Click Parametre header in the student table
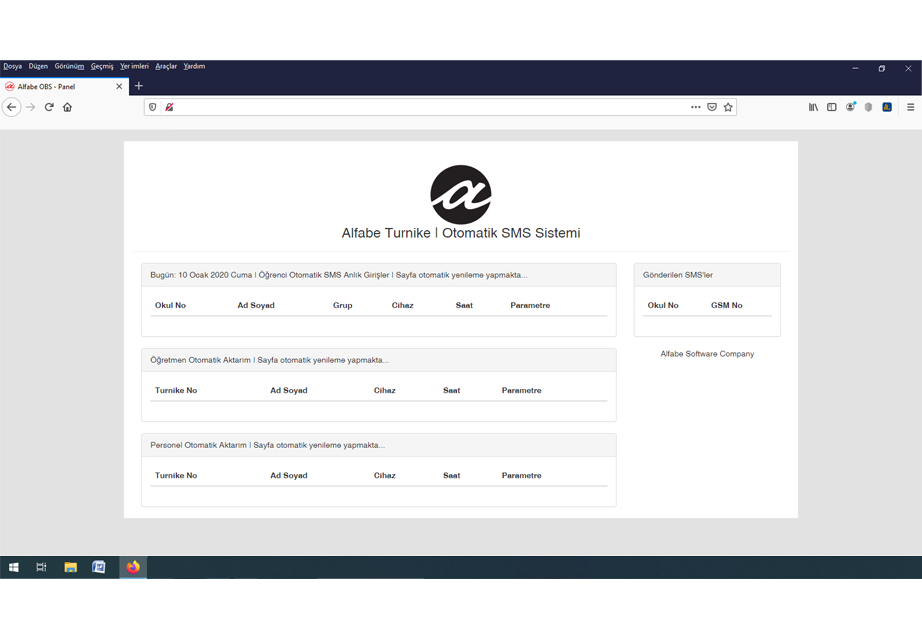 (x=530, y=305)
